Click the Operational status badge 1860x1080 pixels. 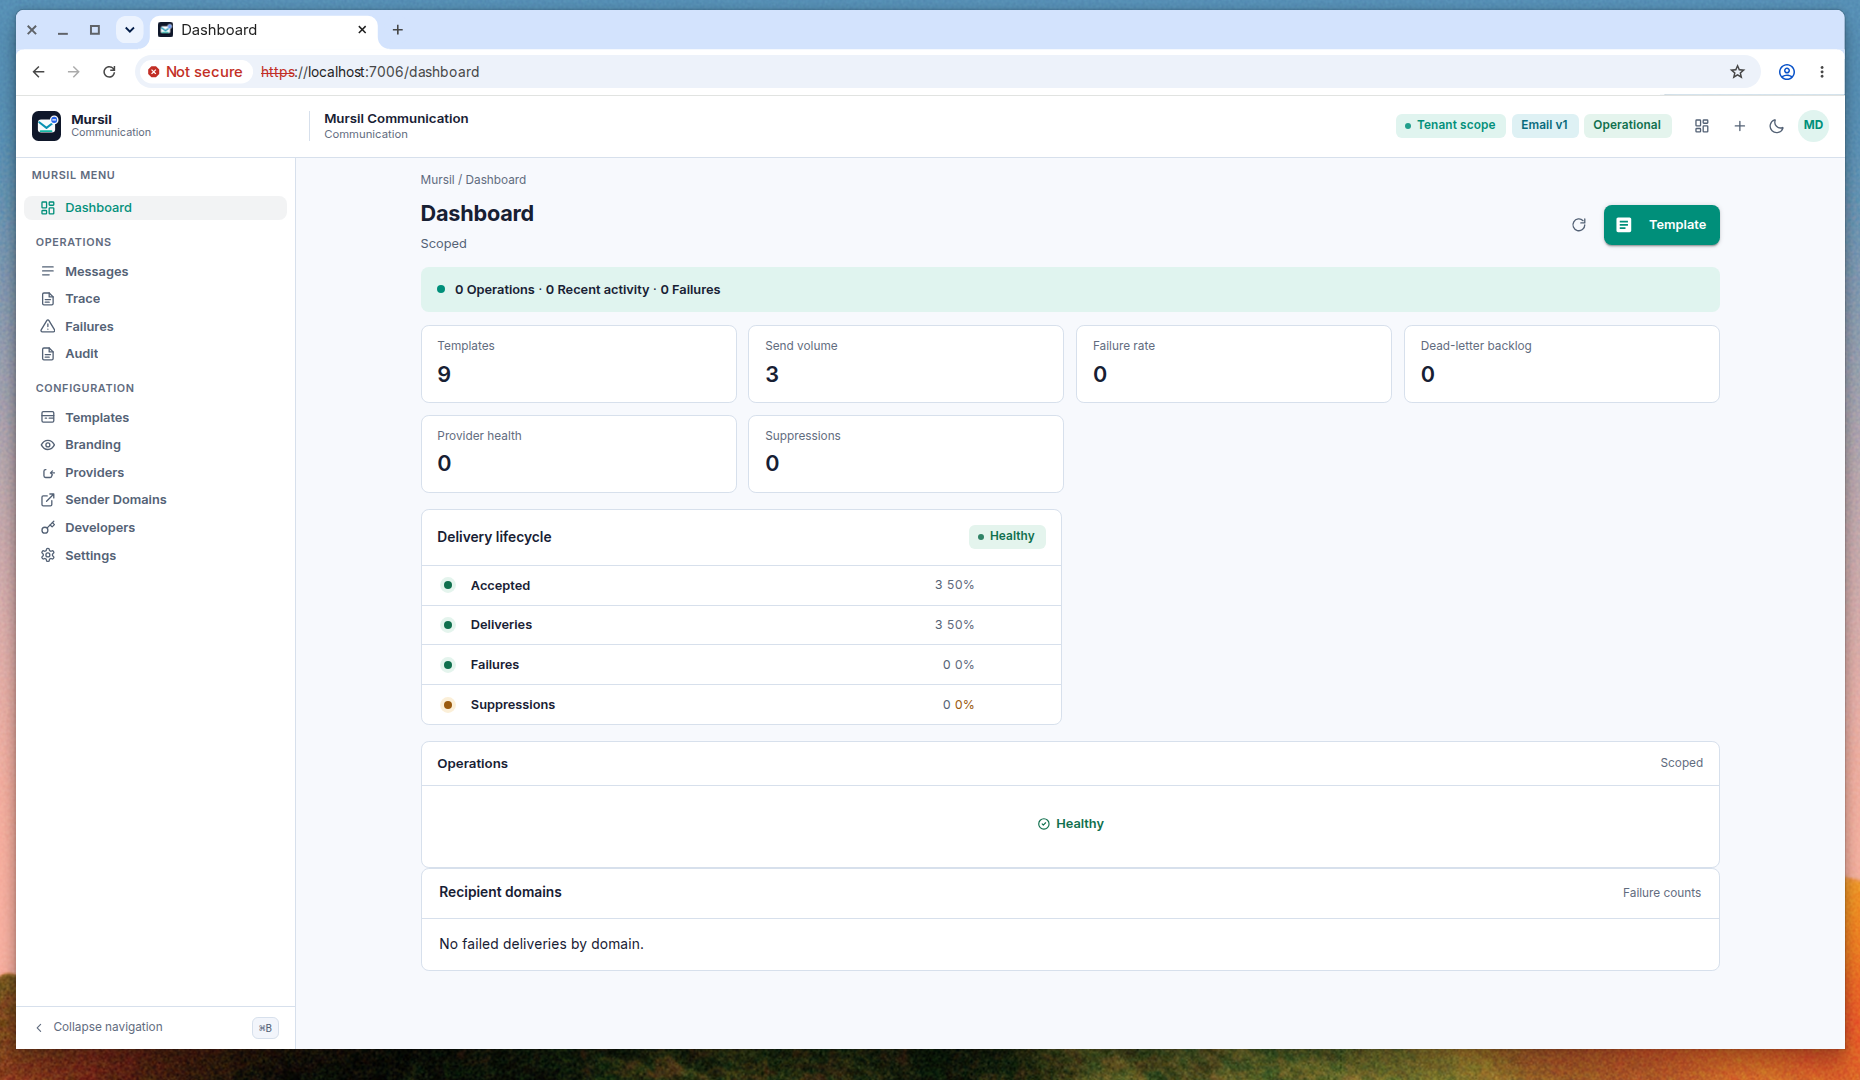pyautogui.click(x=1627, y=126)
